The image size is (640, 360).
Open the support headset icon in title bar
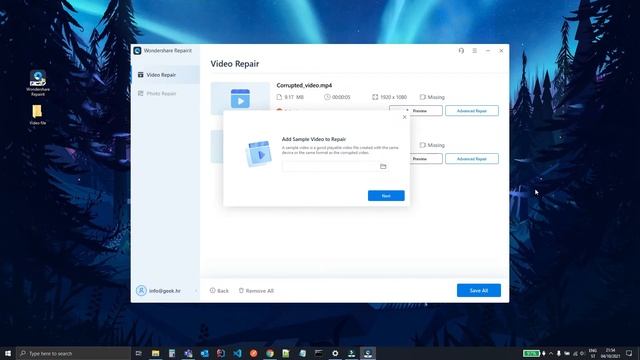(461, 51)
